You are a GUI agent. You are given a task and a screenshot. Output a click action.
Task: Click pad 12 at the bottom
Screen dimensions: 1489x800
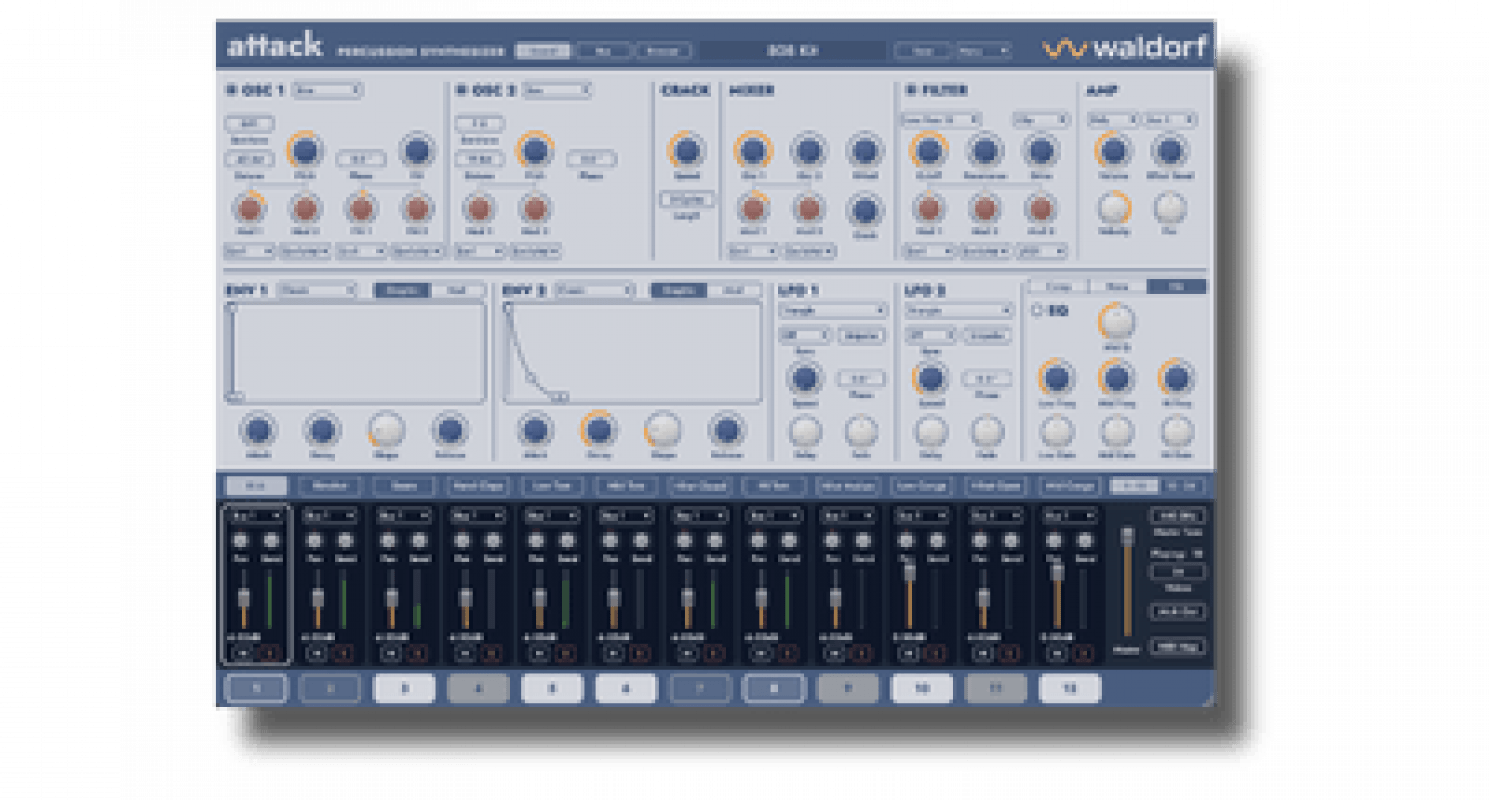point(1070,688)
